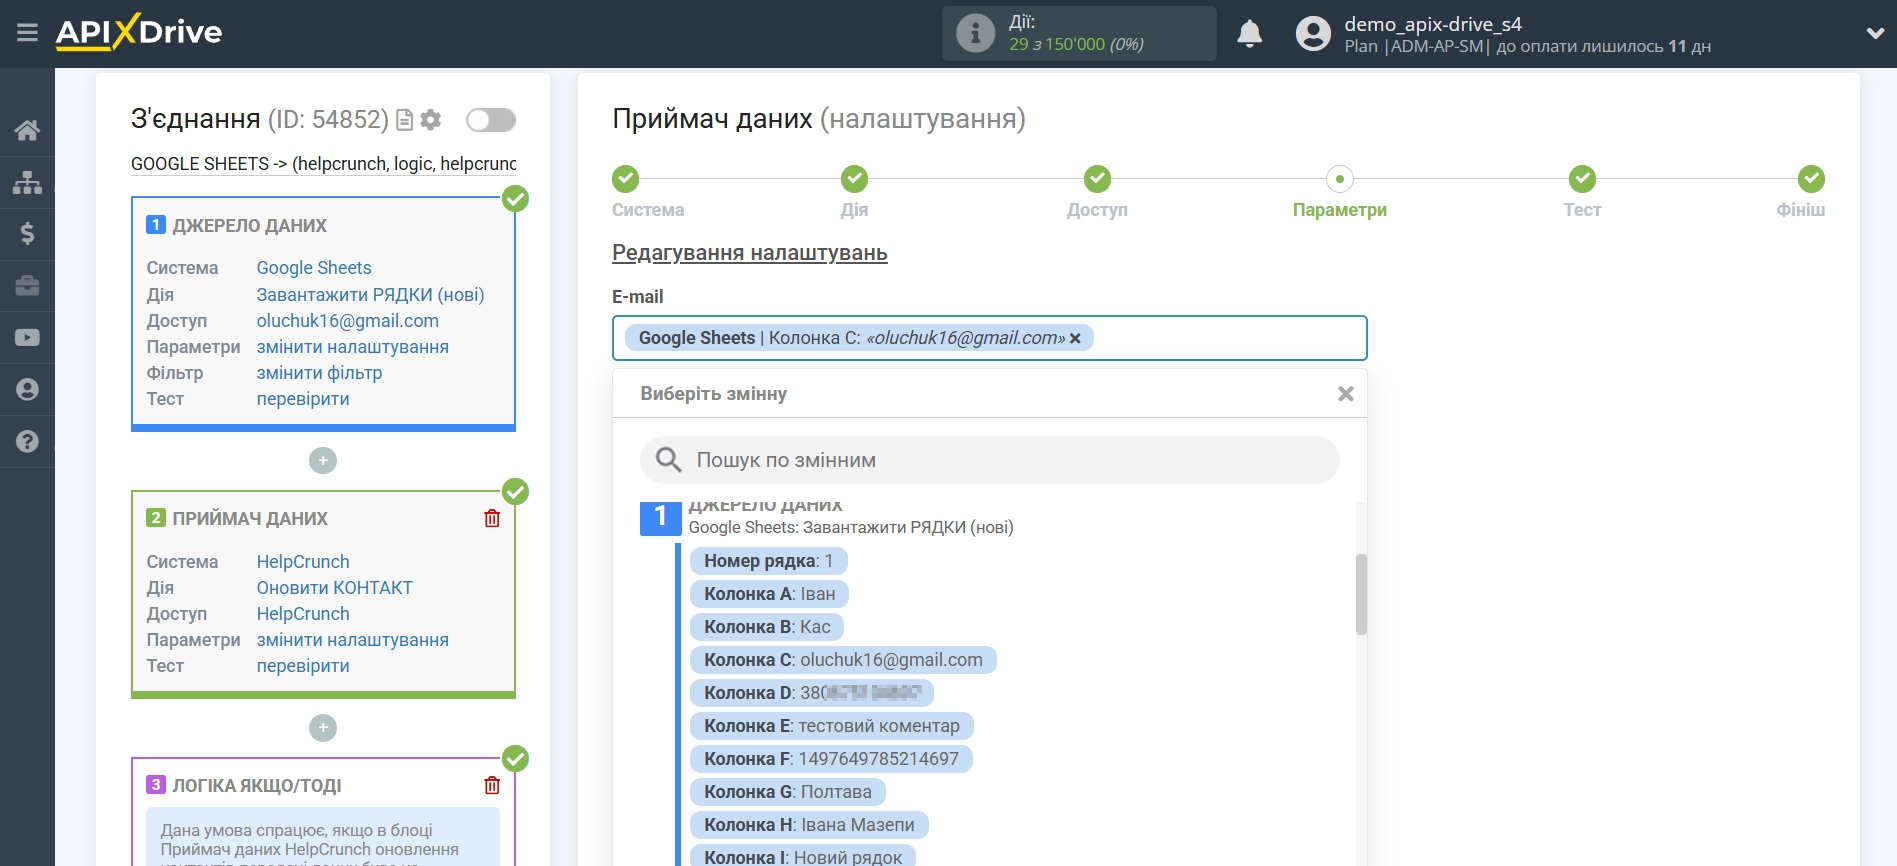The image size is (1897, 866).
Task: Select variable Колонка I: Новий рядок
Action: pos(802,856)
